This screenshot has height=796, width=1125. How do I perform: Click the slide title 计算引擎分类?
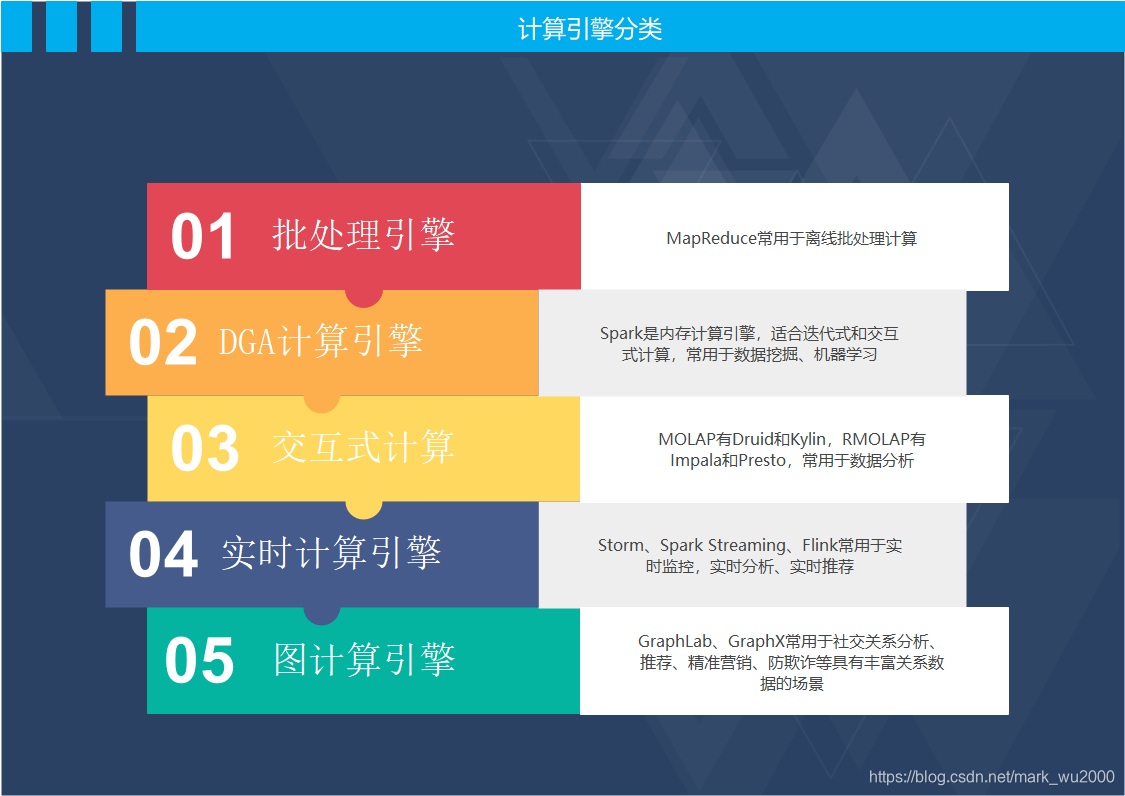(589, 28)
